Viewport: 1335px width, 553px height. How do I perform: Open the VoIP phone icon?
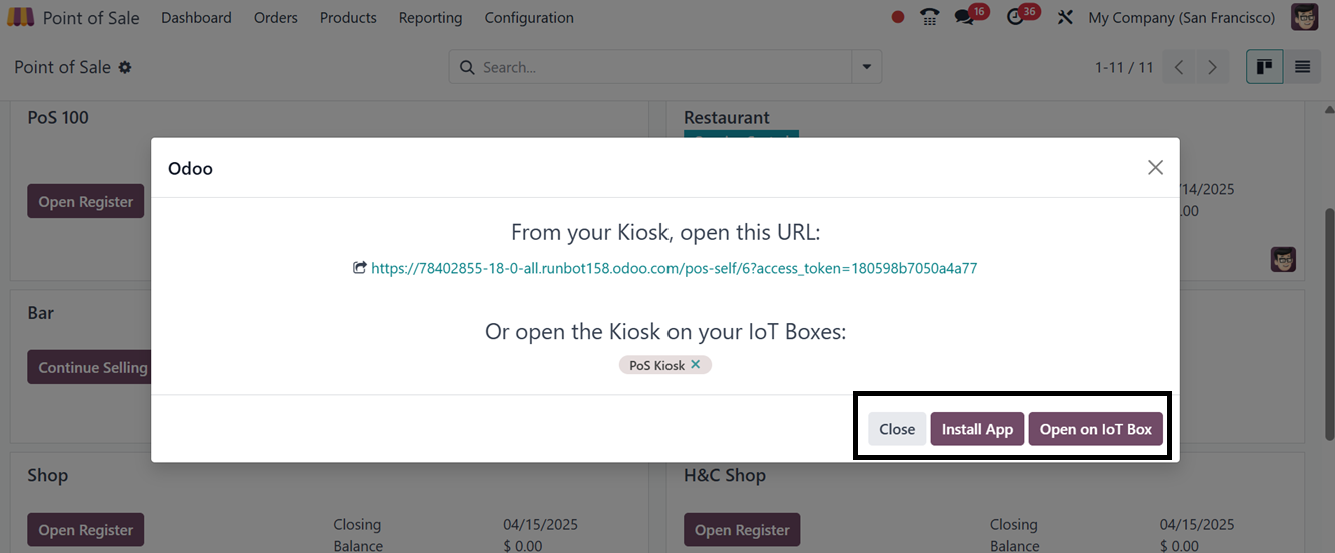(x=930, y=17)
